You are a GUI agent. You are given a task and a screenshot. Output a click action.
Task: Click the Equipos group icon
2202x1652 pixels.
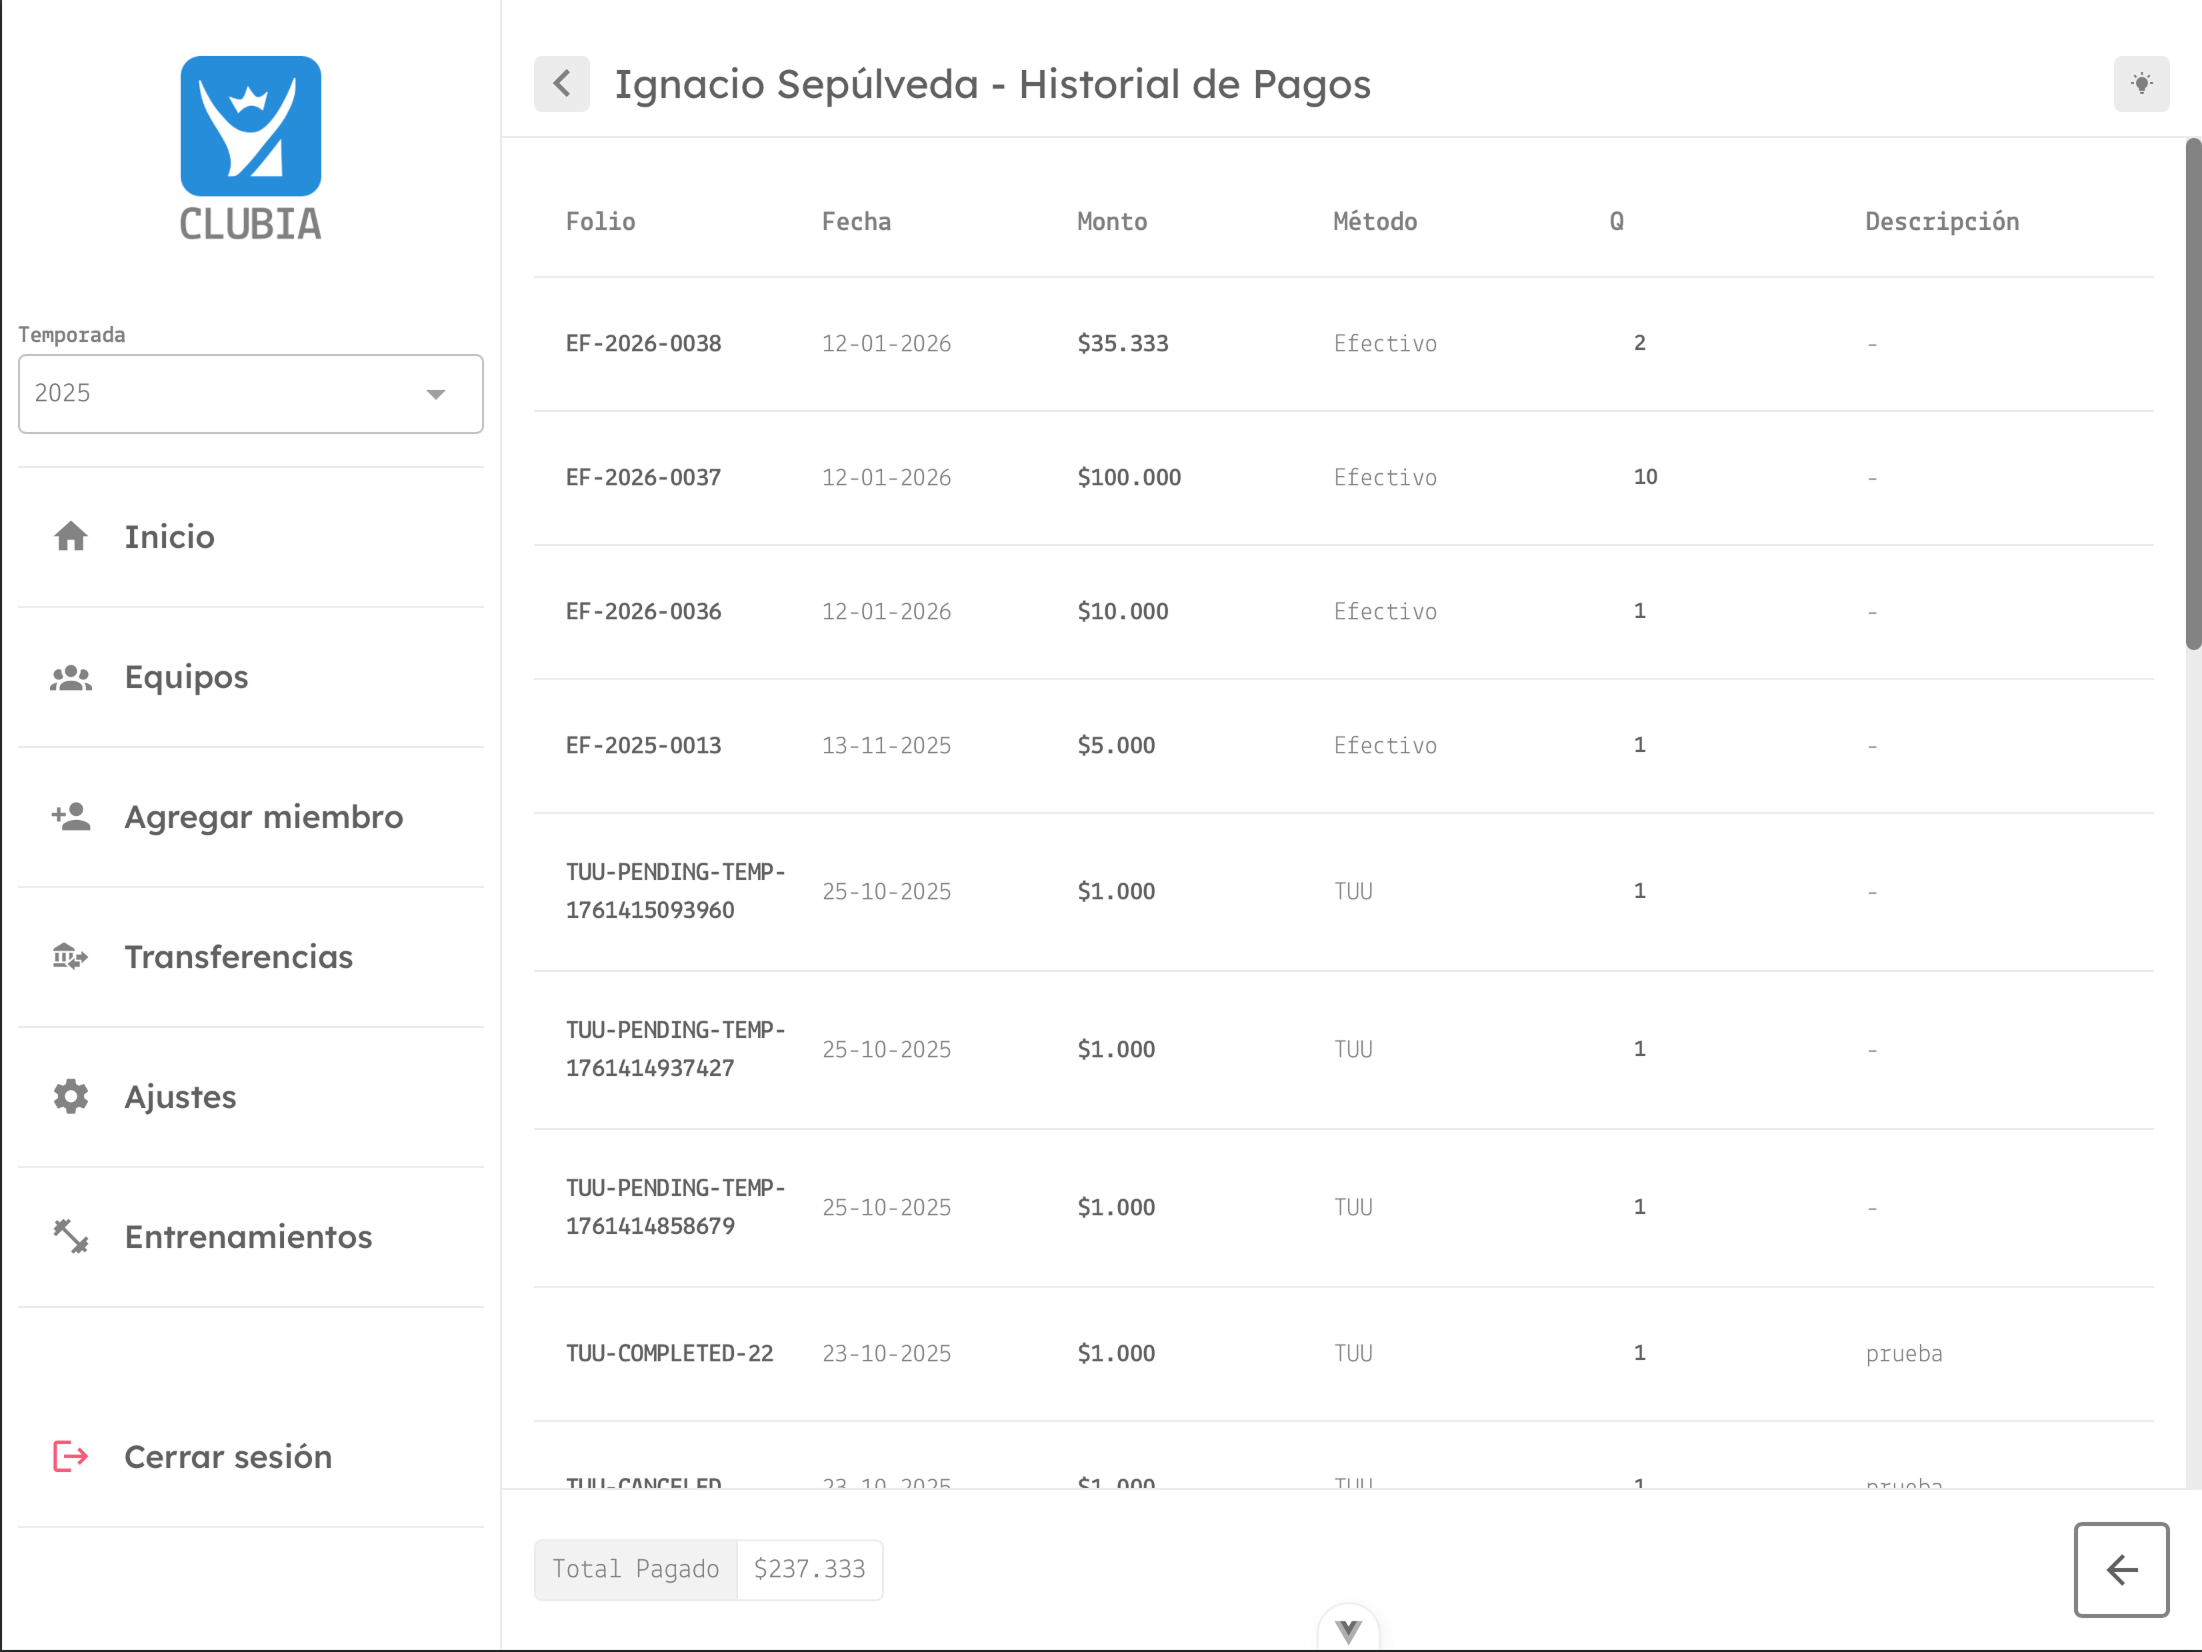tap(70, 678)
